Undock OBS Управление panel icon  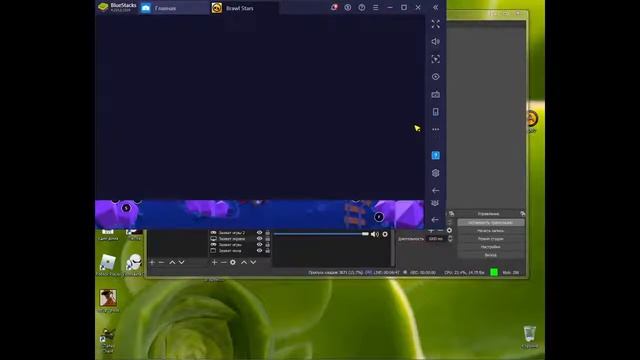522,213
